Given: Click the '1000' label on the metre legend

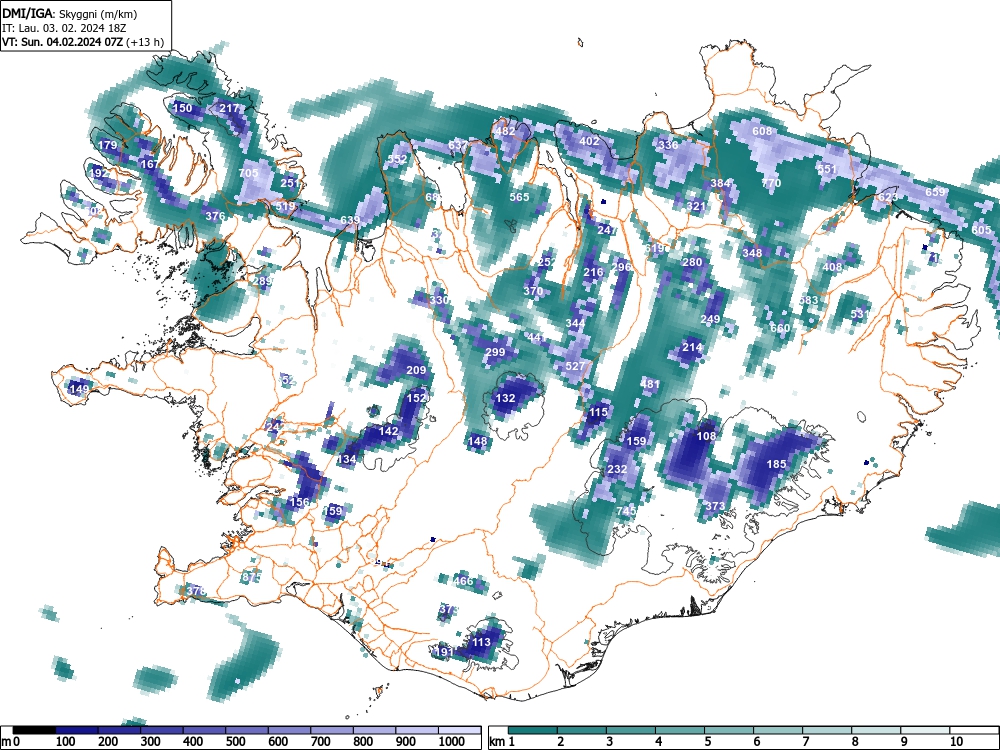Looking at the screenshot, I should point(452,742).
